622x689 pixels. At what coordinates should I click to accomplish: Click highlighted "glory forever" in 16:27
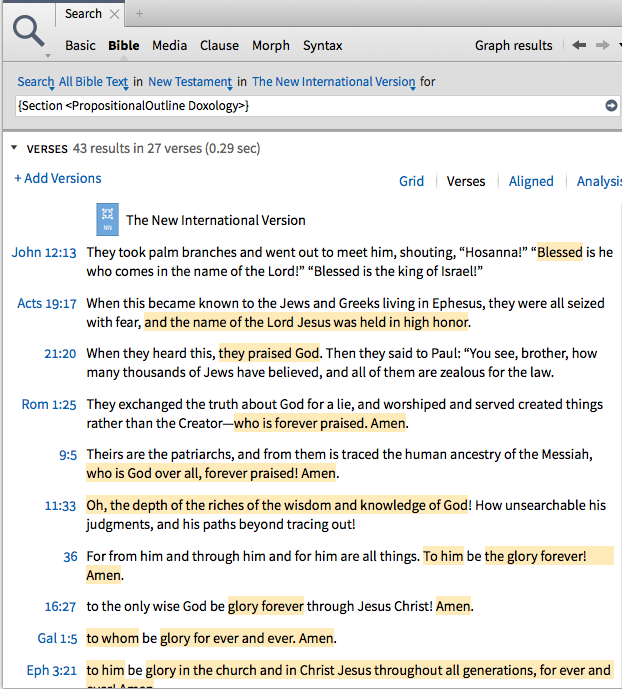(x=266, y=606)
